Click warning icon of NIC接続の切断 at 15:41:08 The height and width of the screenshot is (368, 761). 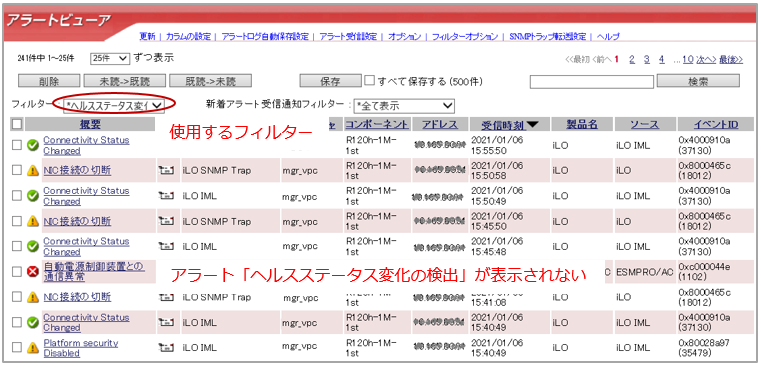click(x=33, y=297)
